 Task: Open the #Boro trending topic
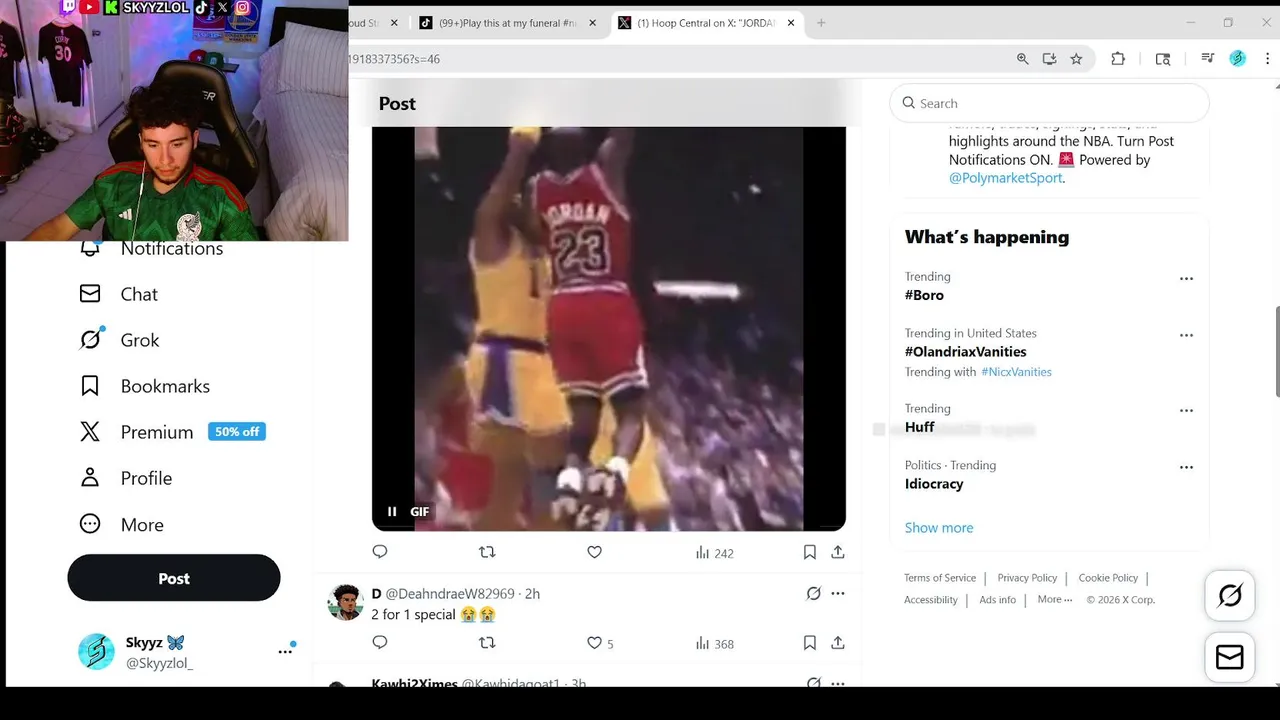click(924, 295)
